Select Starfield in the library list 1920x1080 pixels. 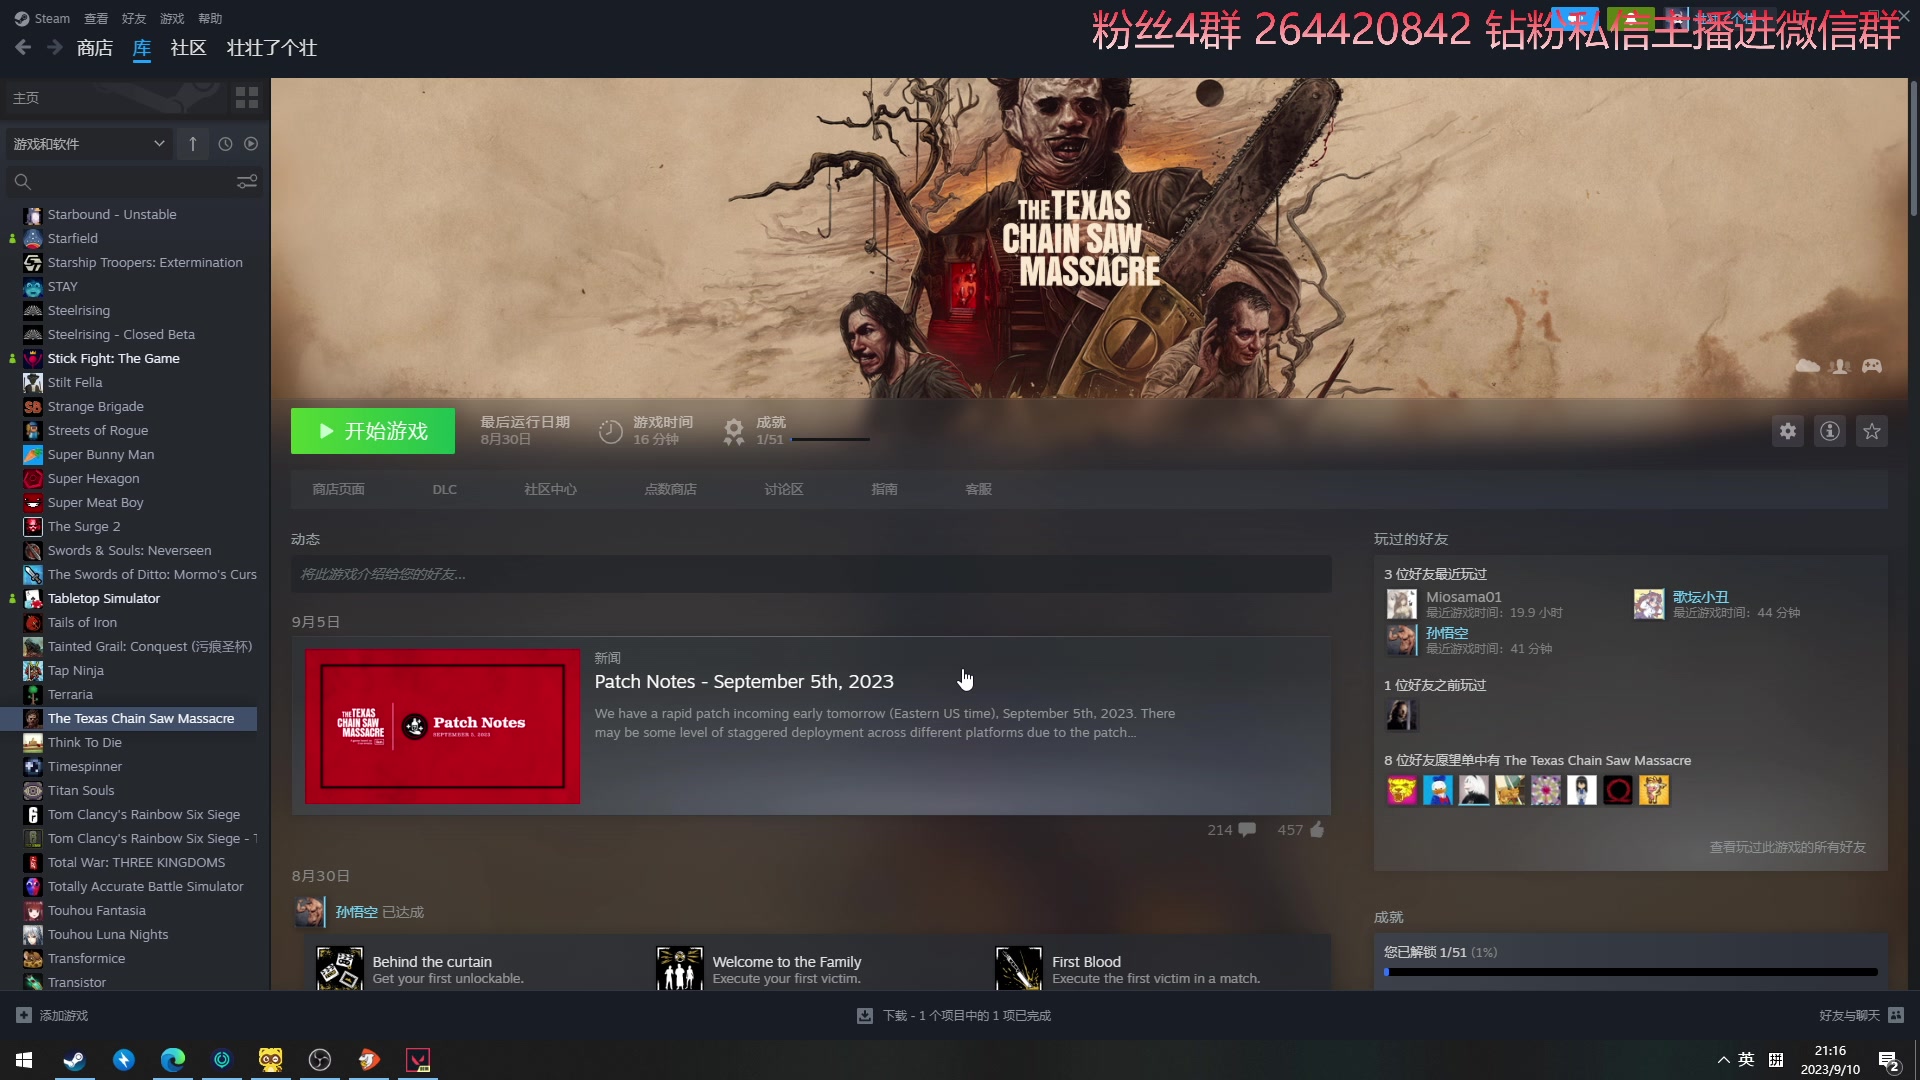click(x=73, y=238)
